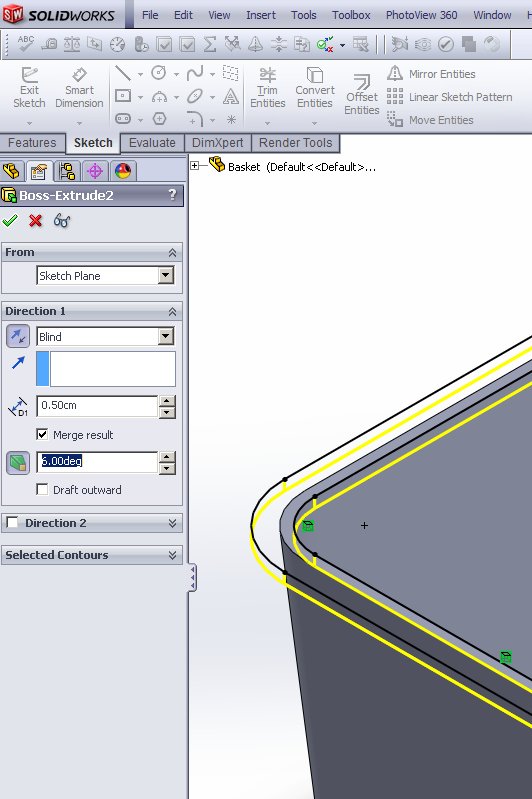Viewport: 532px width, 799px height.
Task: Select the Smart Dimension tool
Action: pos(79,88)
